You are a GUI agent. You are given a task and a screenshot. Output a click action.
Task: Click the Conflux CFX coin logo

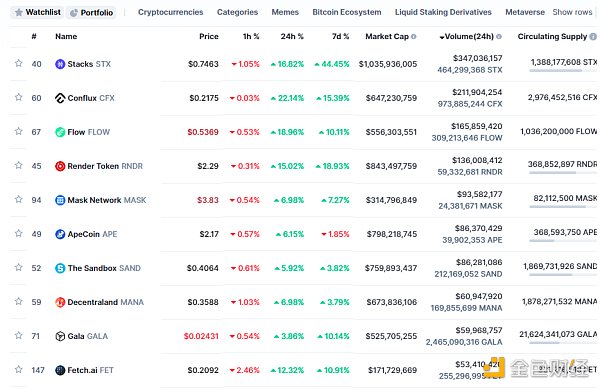click(60, 98)
